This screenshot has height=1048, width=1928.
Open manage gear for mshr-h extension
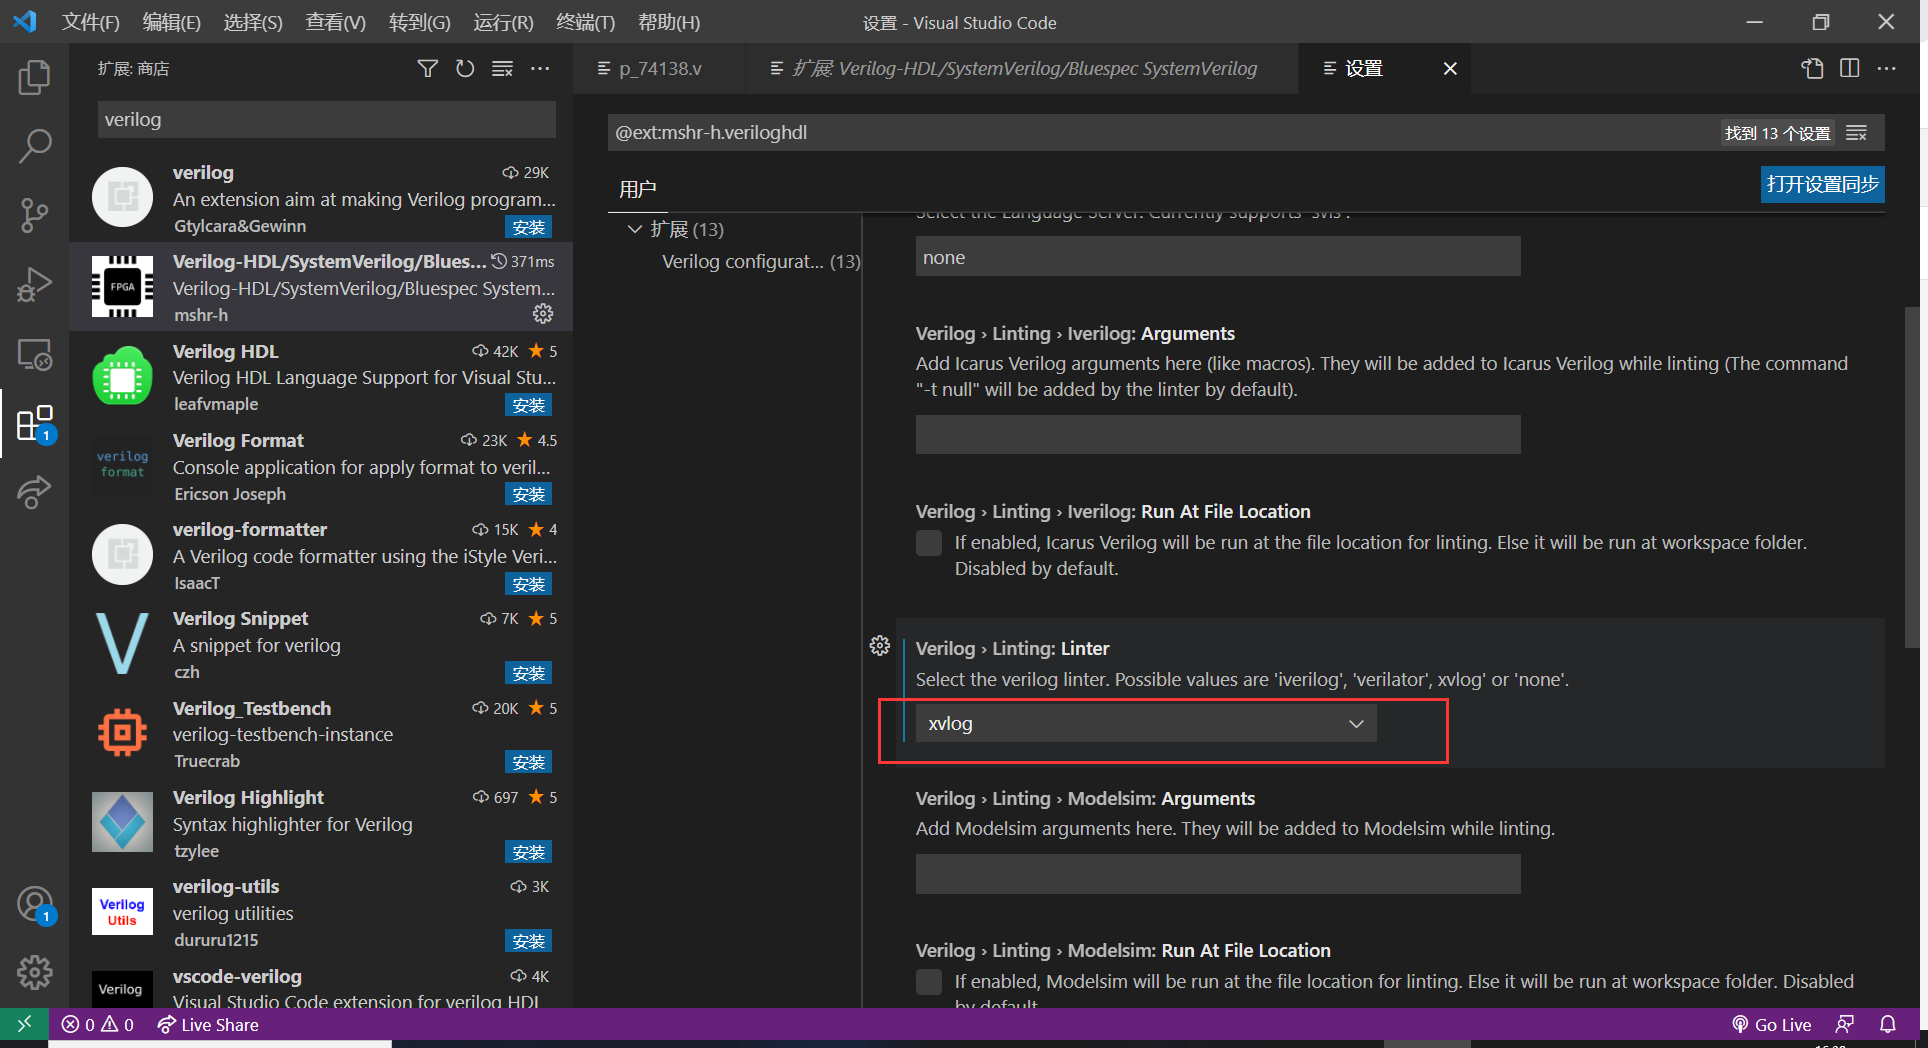543,314
